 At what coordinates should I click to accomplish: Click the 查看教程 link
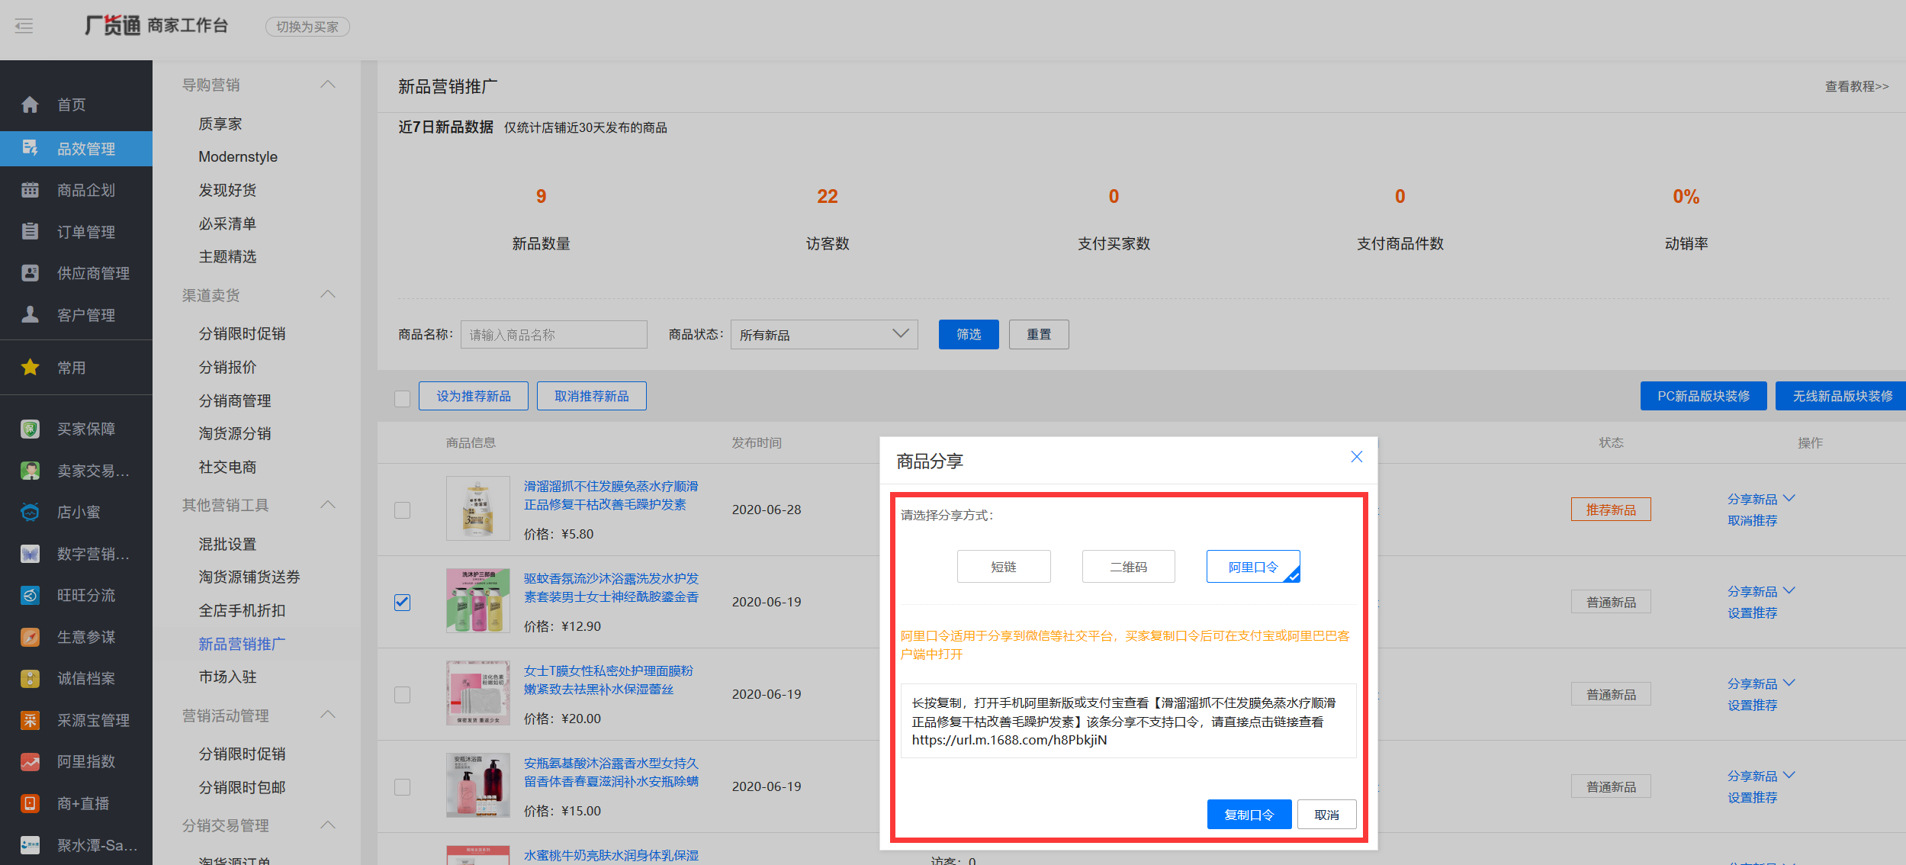tap(1855, 87)
